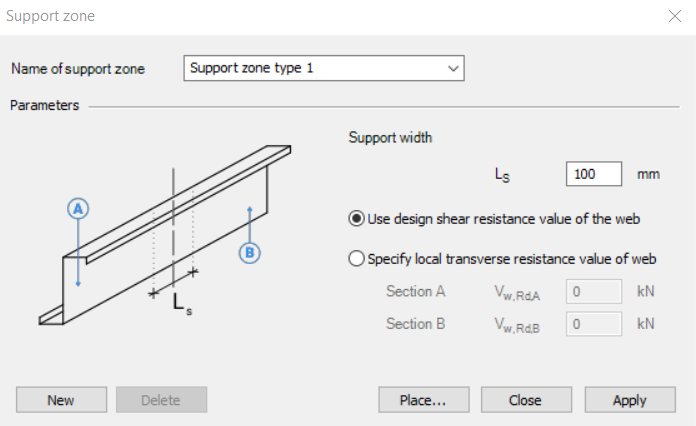Click the Ls dimension label in diagram
The width and height of the screenshot is (696, 426).
[182, 303]
